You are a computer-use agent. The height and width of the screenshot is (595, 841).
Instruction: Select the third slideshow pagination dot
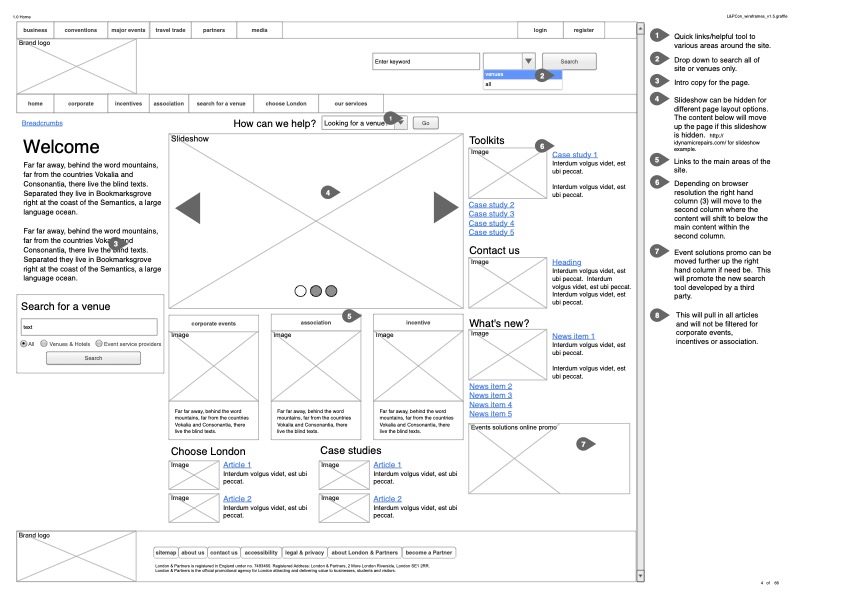[331, 291]
